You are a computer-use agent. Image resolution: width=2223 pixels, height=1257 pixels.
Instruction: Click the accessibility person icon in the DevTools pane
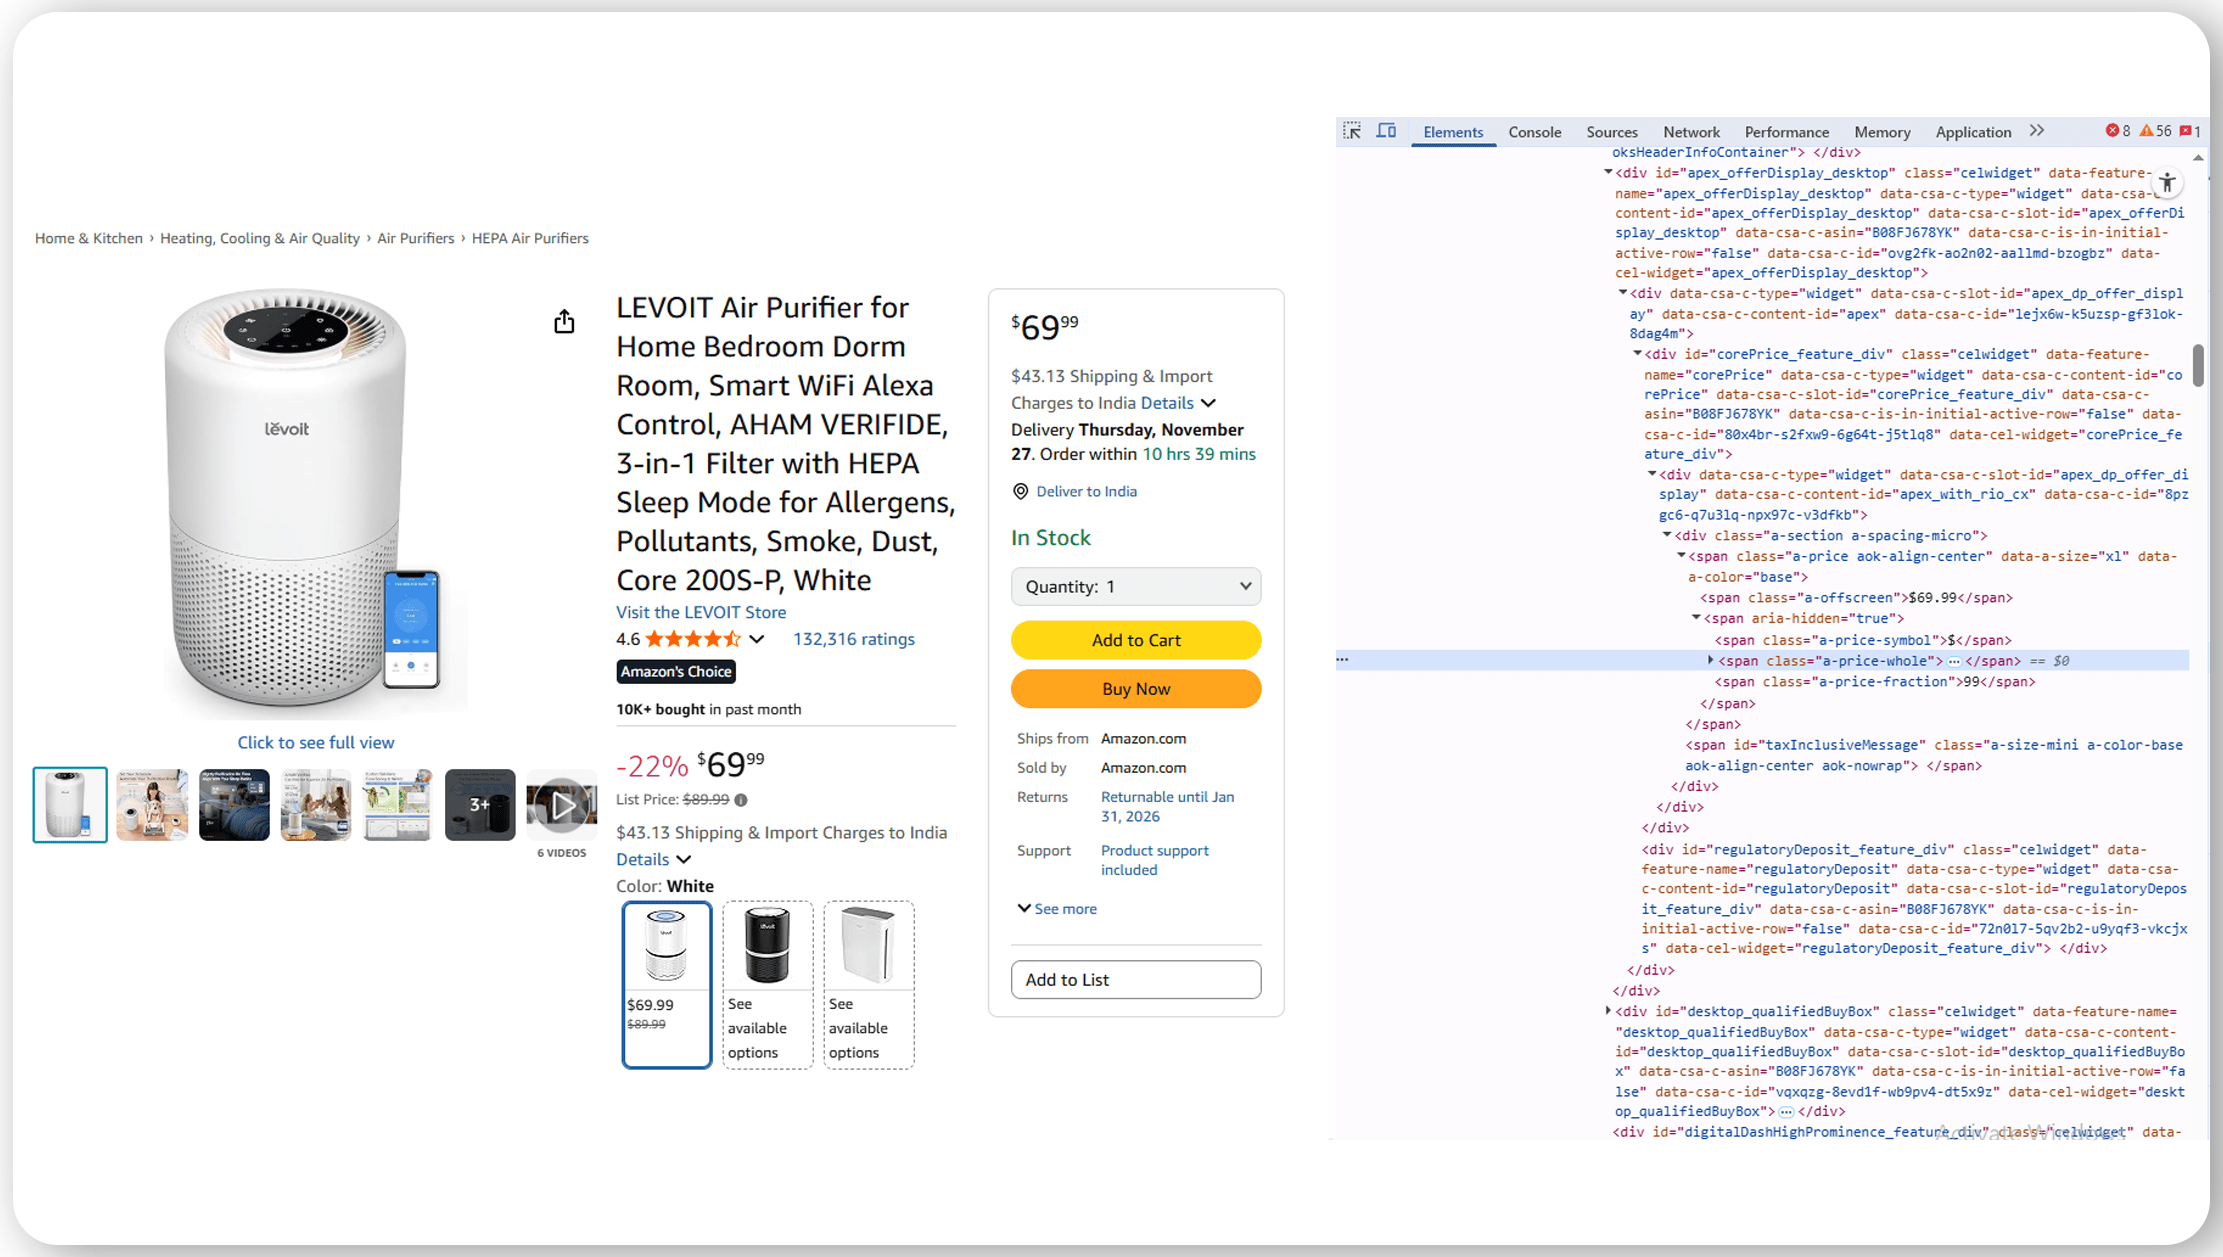pyautogui.click(x=2167, y=182)
